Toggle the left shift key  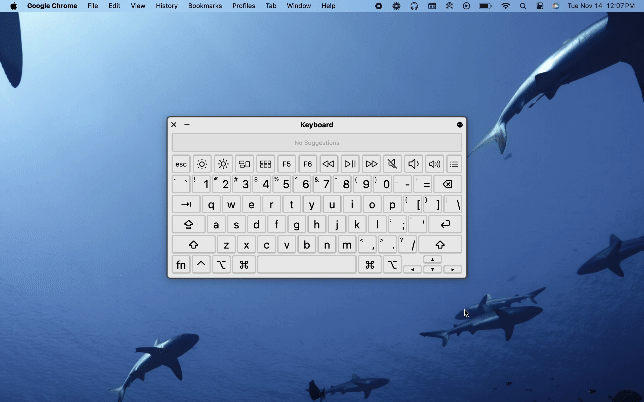pos(192,245)
